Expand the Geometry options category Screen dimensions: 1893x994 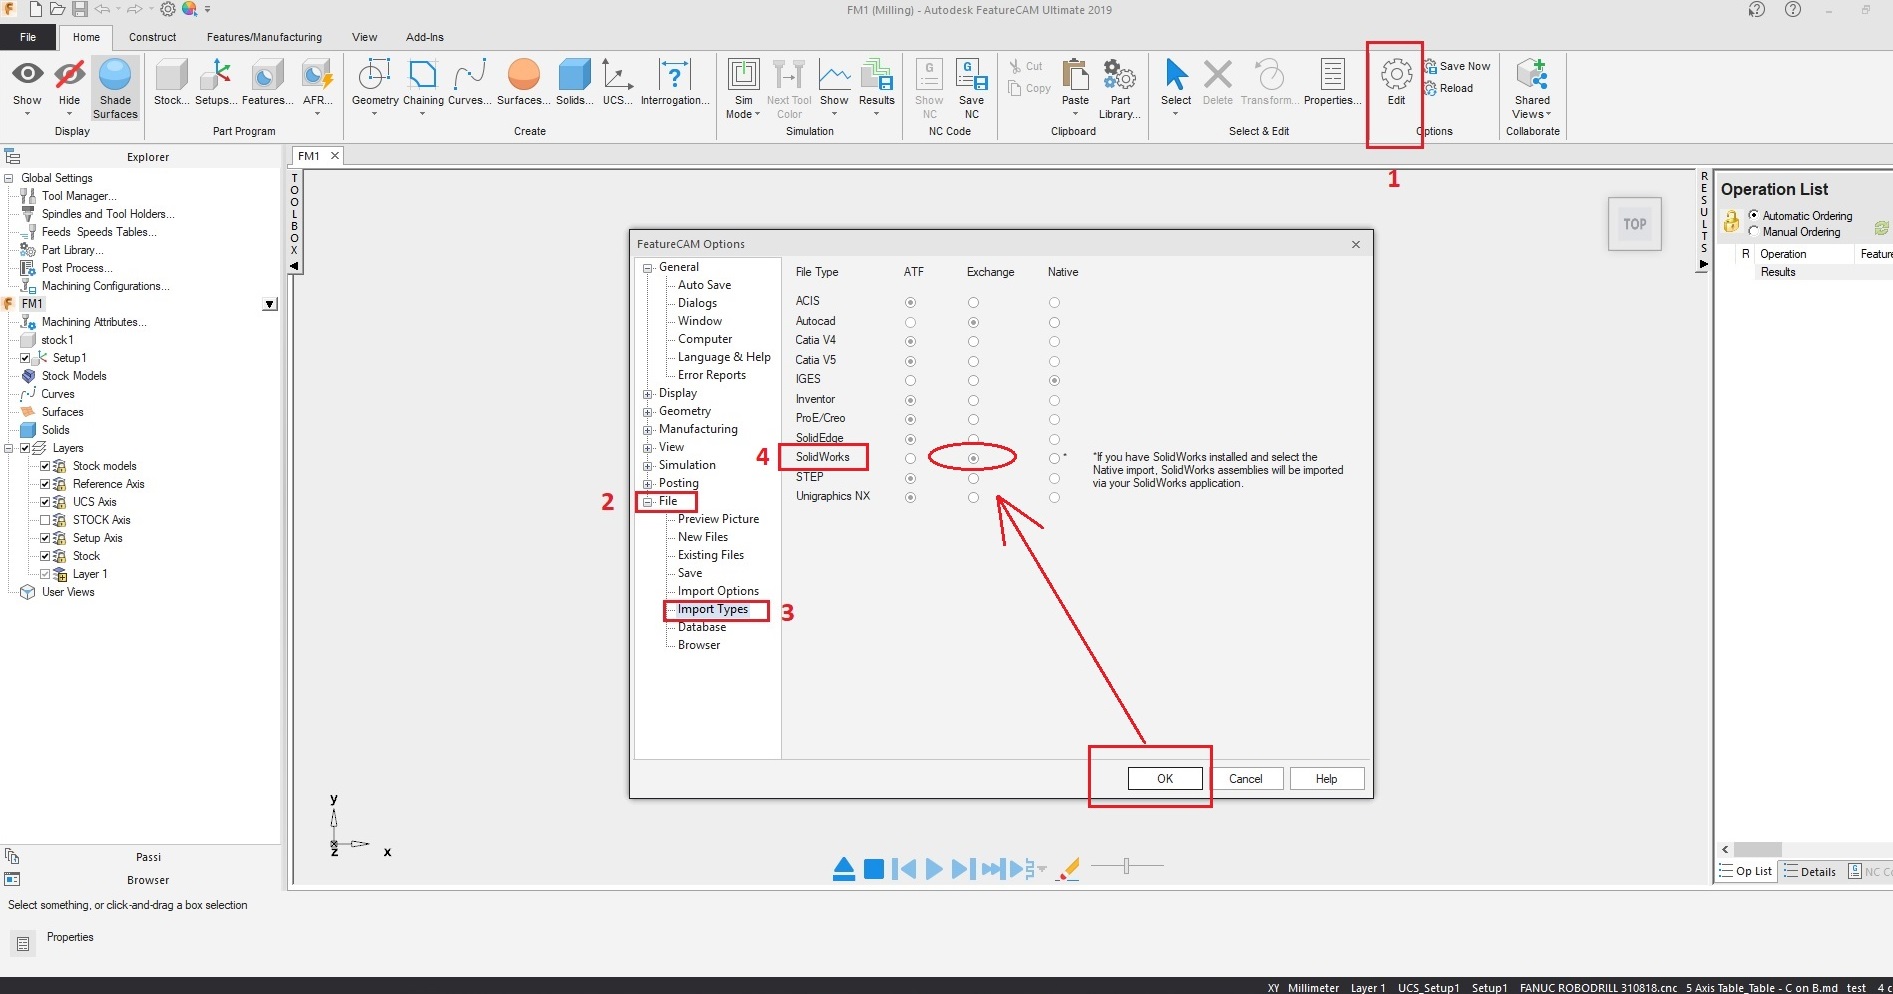tap(648, 412)
